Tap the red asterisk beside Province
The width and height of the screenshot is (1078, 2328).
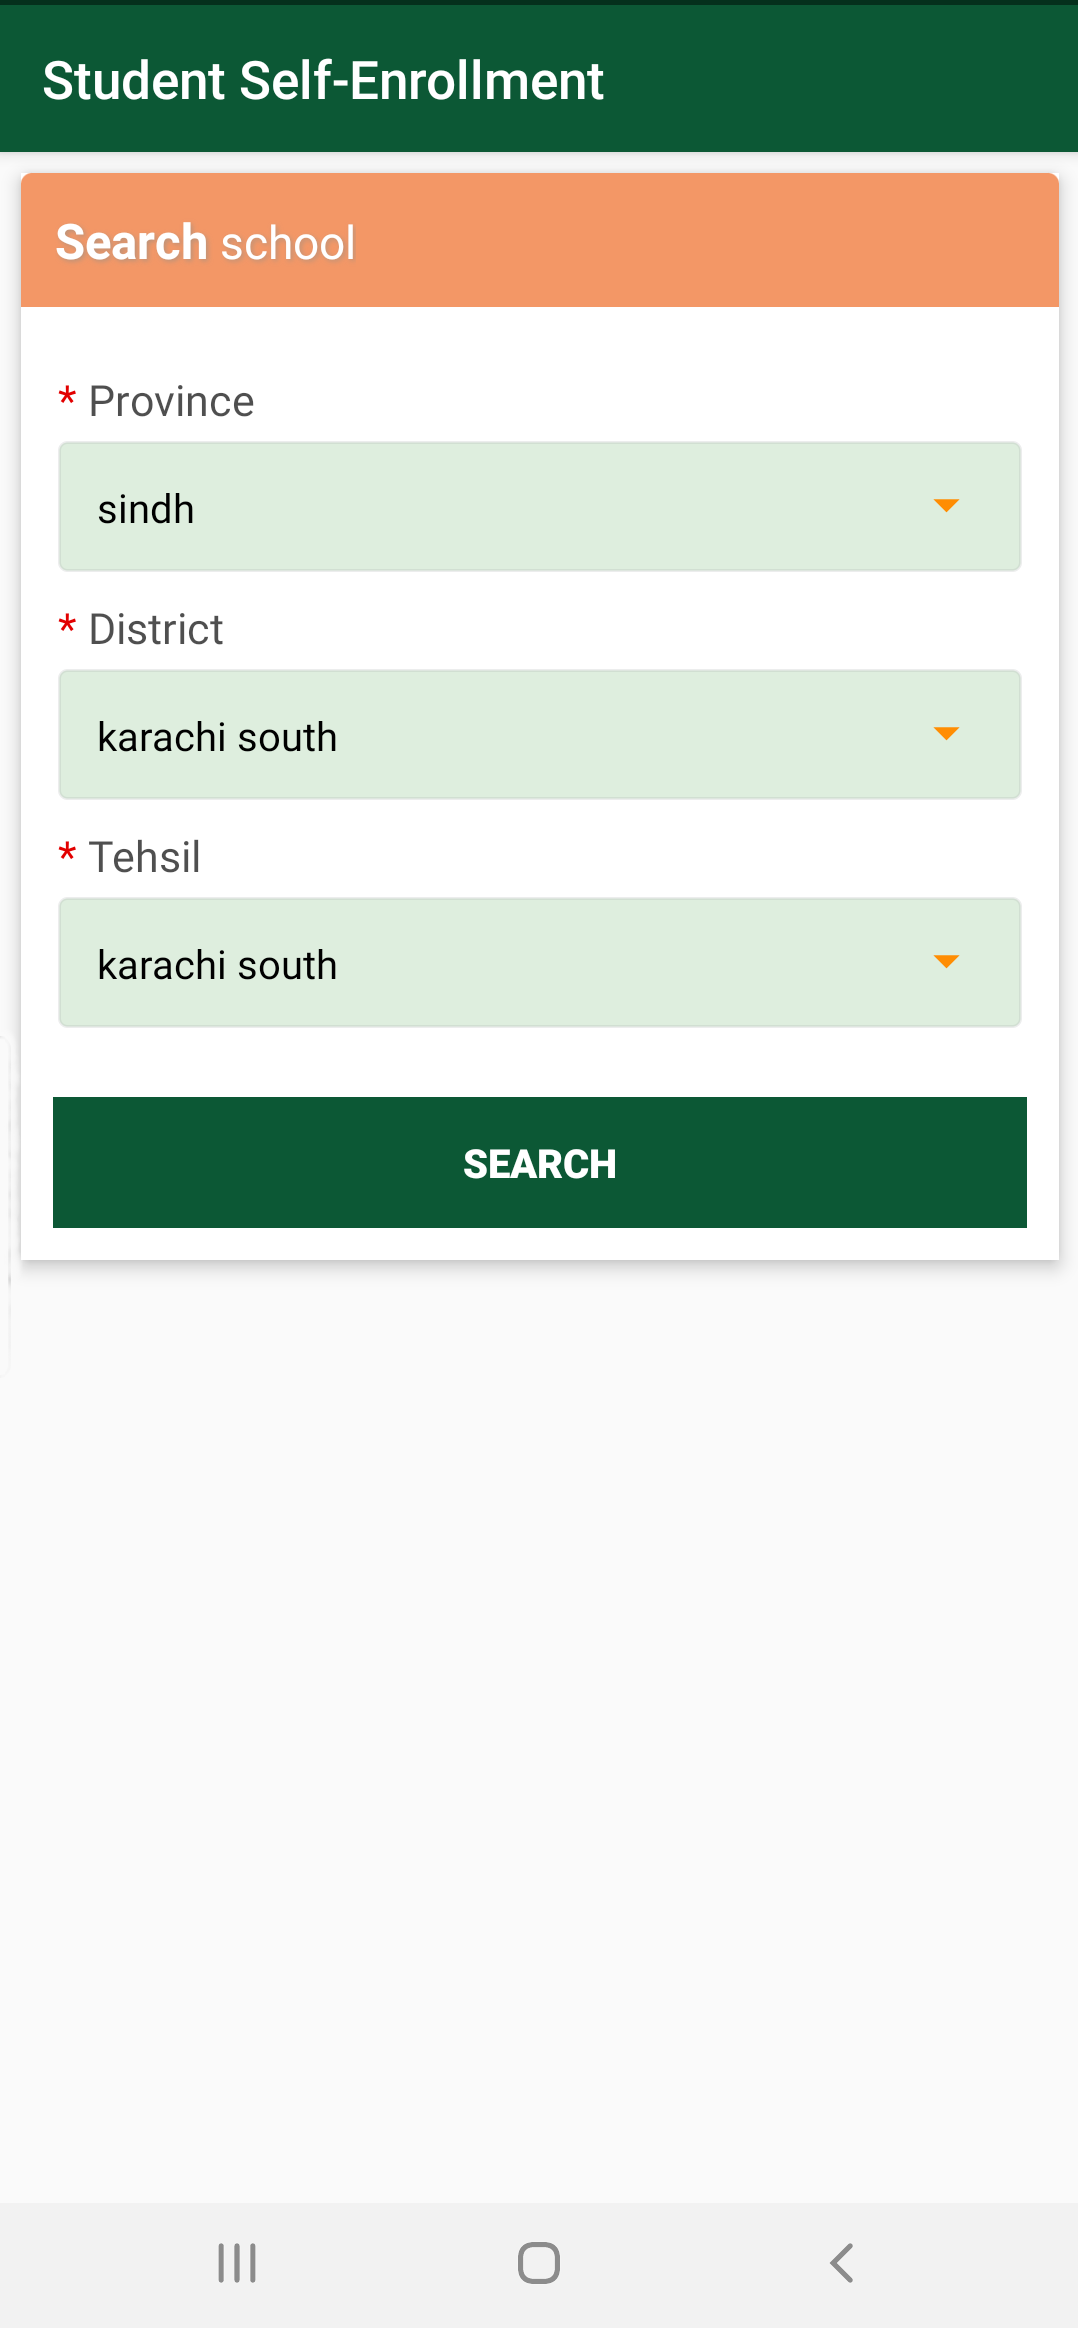[x=67, y=397]
